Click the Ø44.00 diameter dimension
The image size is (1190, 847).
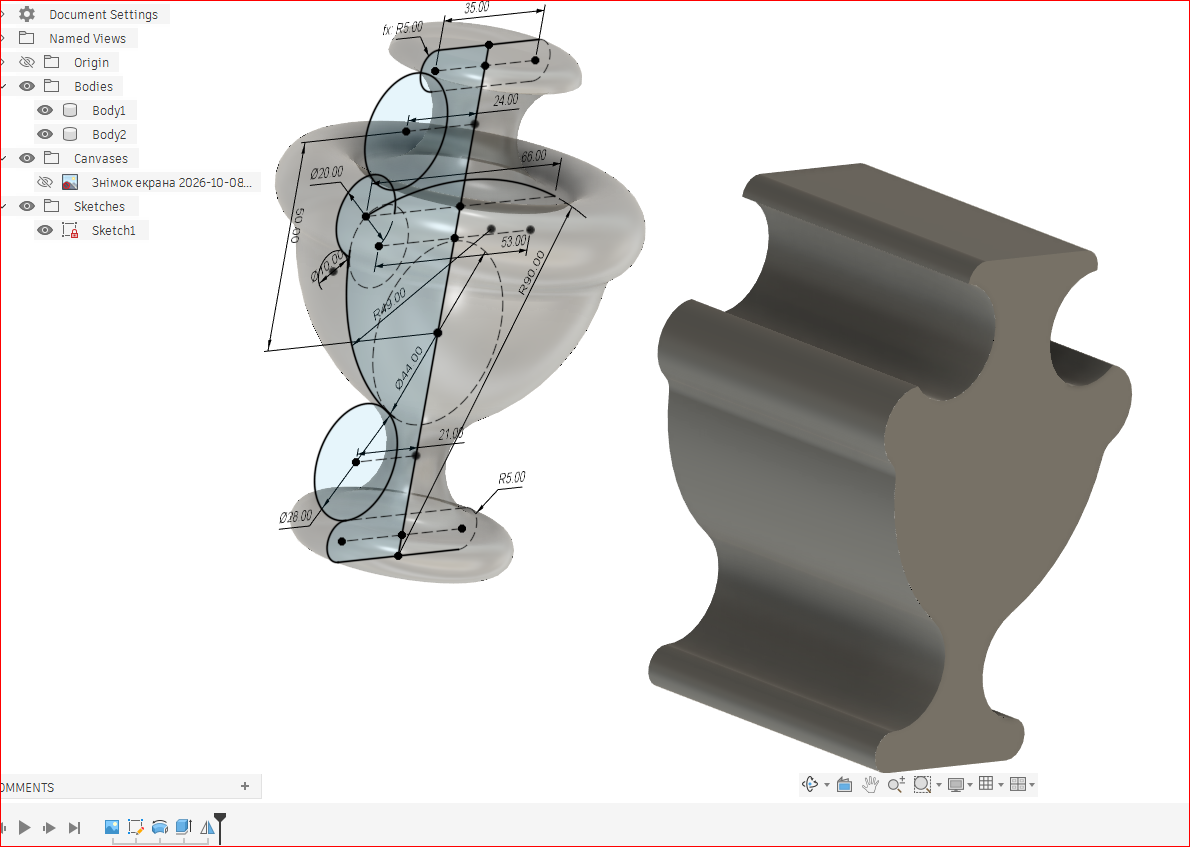point(409,368)
